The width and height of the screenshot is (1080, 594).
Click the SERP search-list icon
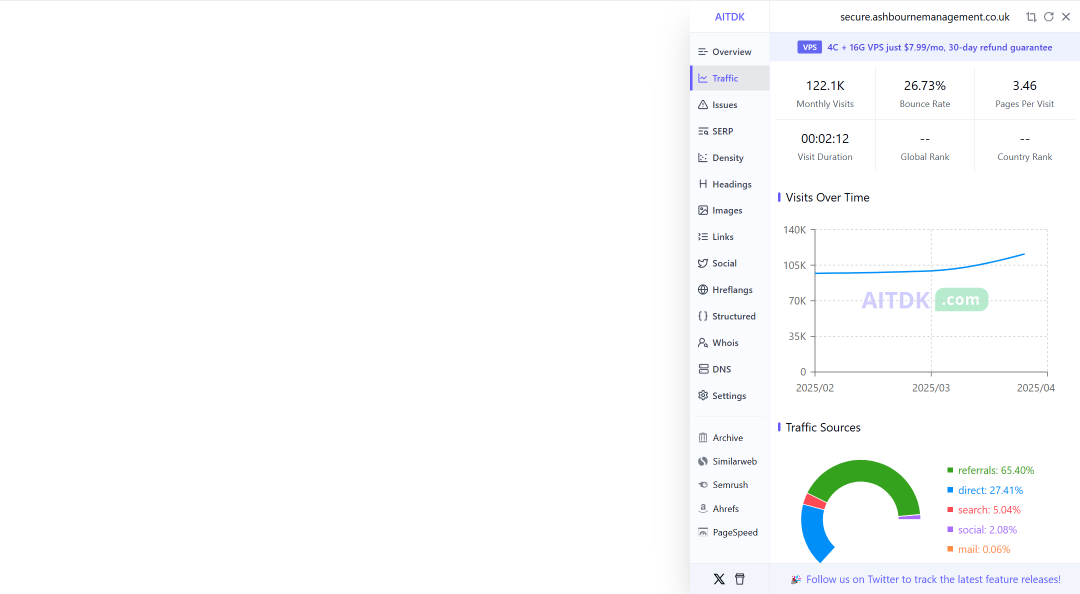point(703,131)
